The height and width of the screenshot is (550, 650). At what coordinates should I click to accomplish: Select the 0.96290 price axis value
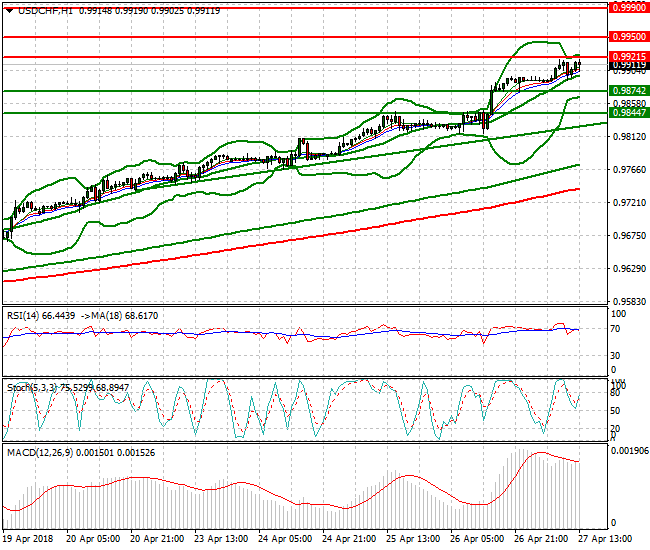click(x=629, y=269)
